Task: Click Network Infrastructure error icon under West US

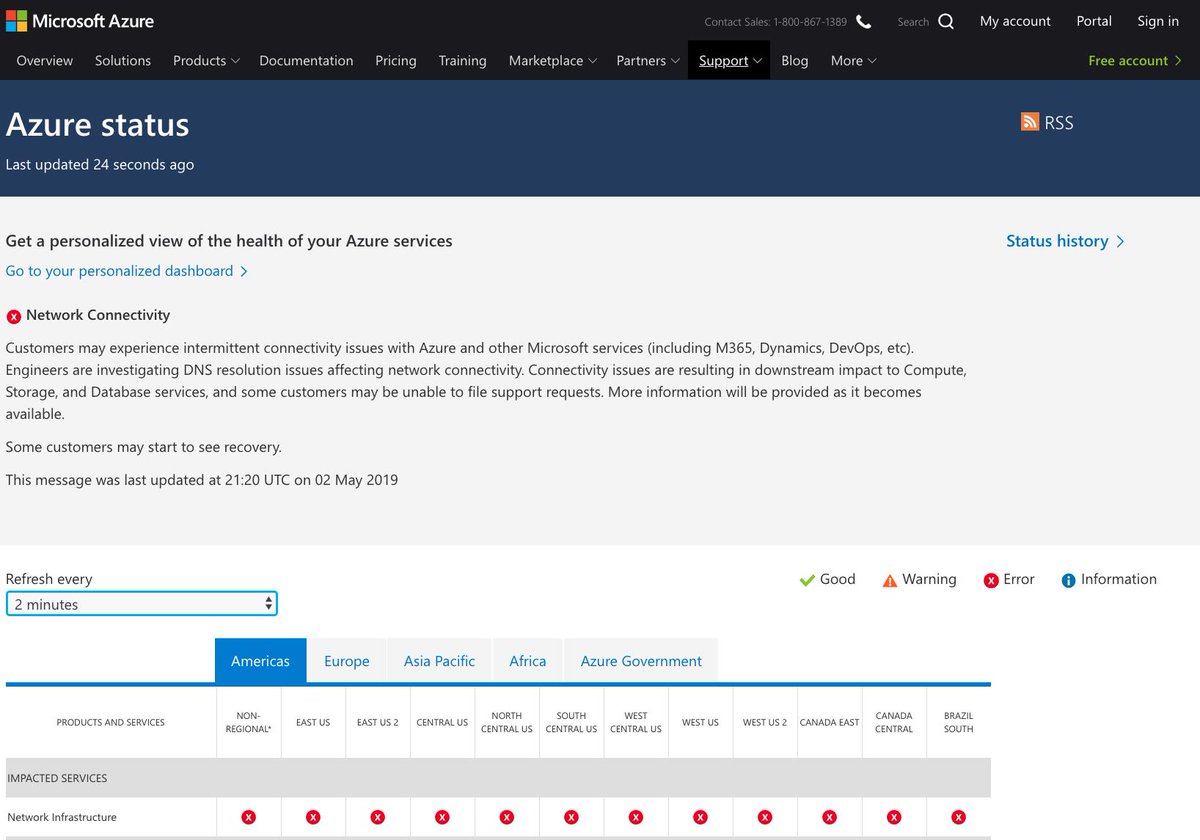Action: point(700,817)
